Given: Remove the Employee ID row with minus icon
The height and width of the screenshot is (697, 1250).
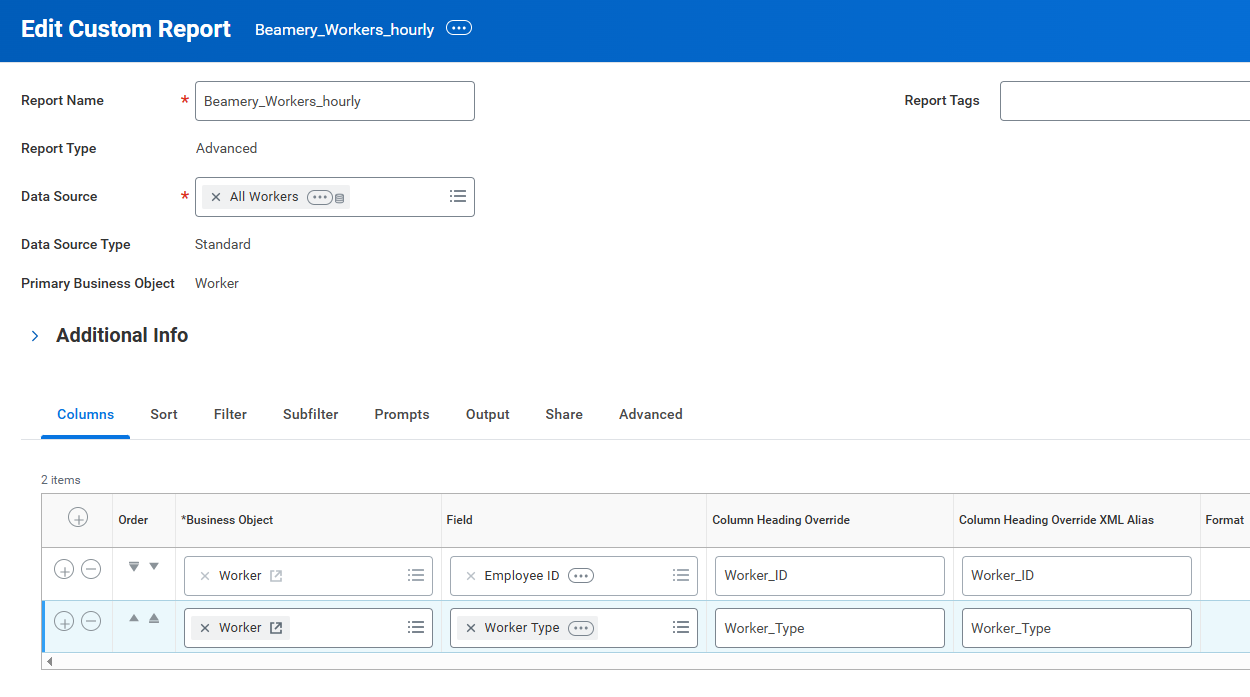Looking at the screenshot, I should tap(91, 570).
